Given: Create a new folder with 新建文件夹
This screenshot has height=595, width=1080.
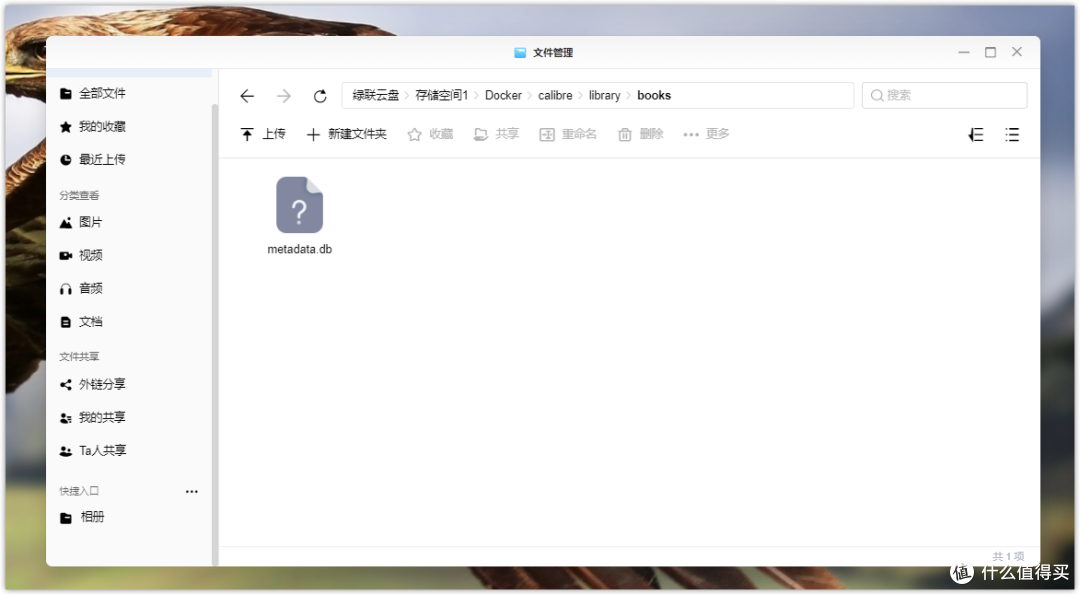Looking at the screenshot, I should (x=346, y=134).
